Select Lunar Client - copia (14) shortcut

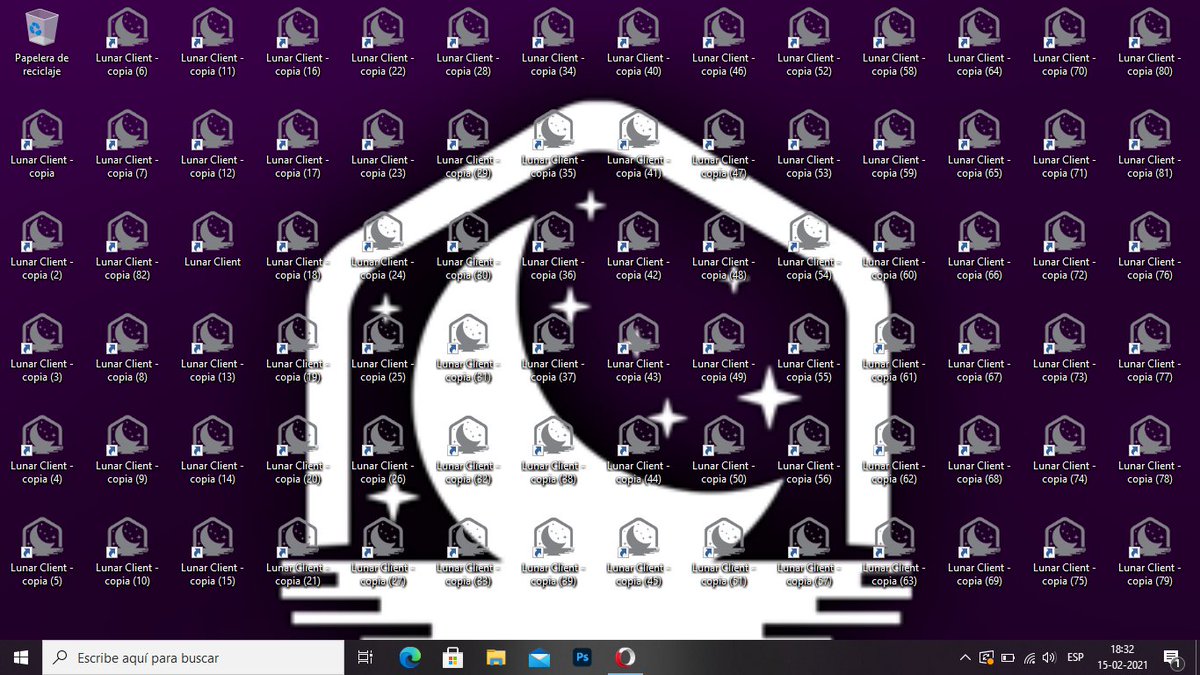[x=212, y=452]
